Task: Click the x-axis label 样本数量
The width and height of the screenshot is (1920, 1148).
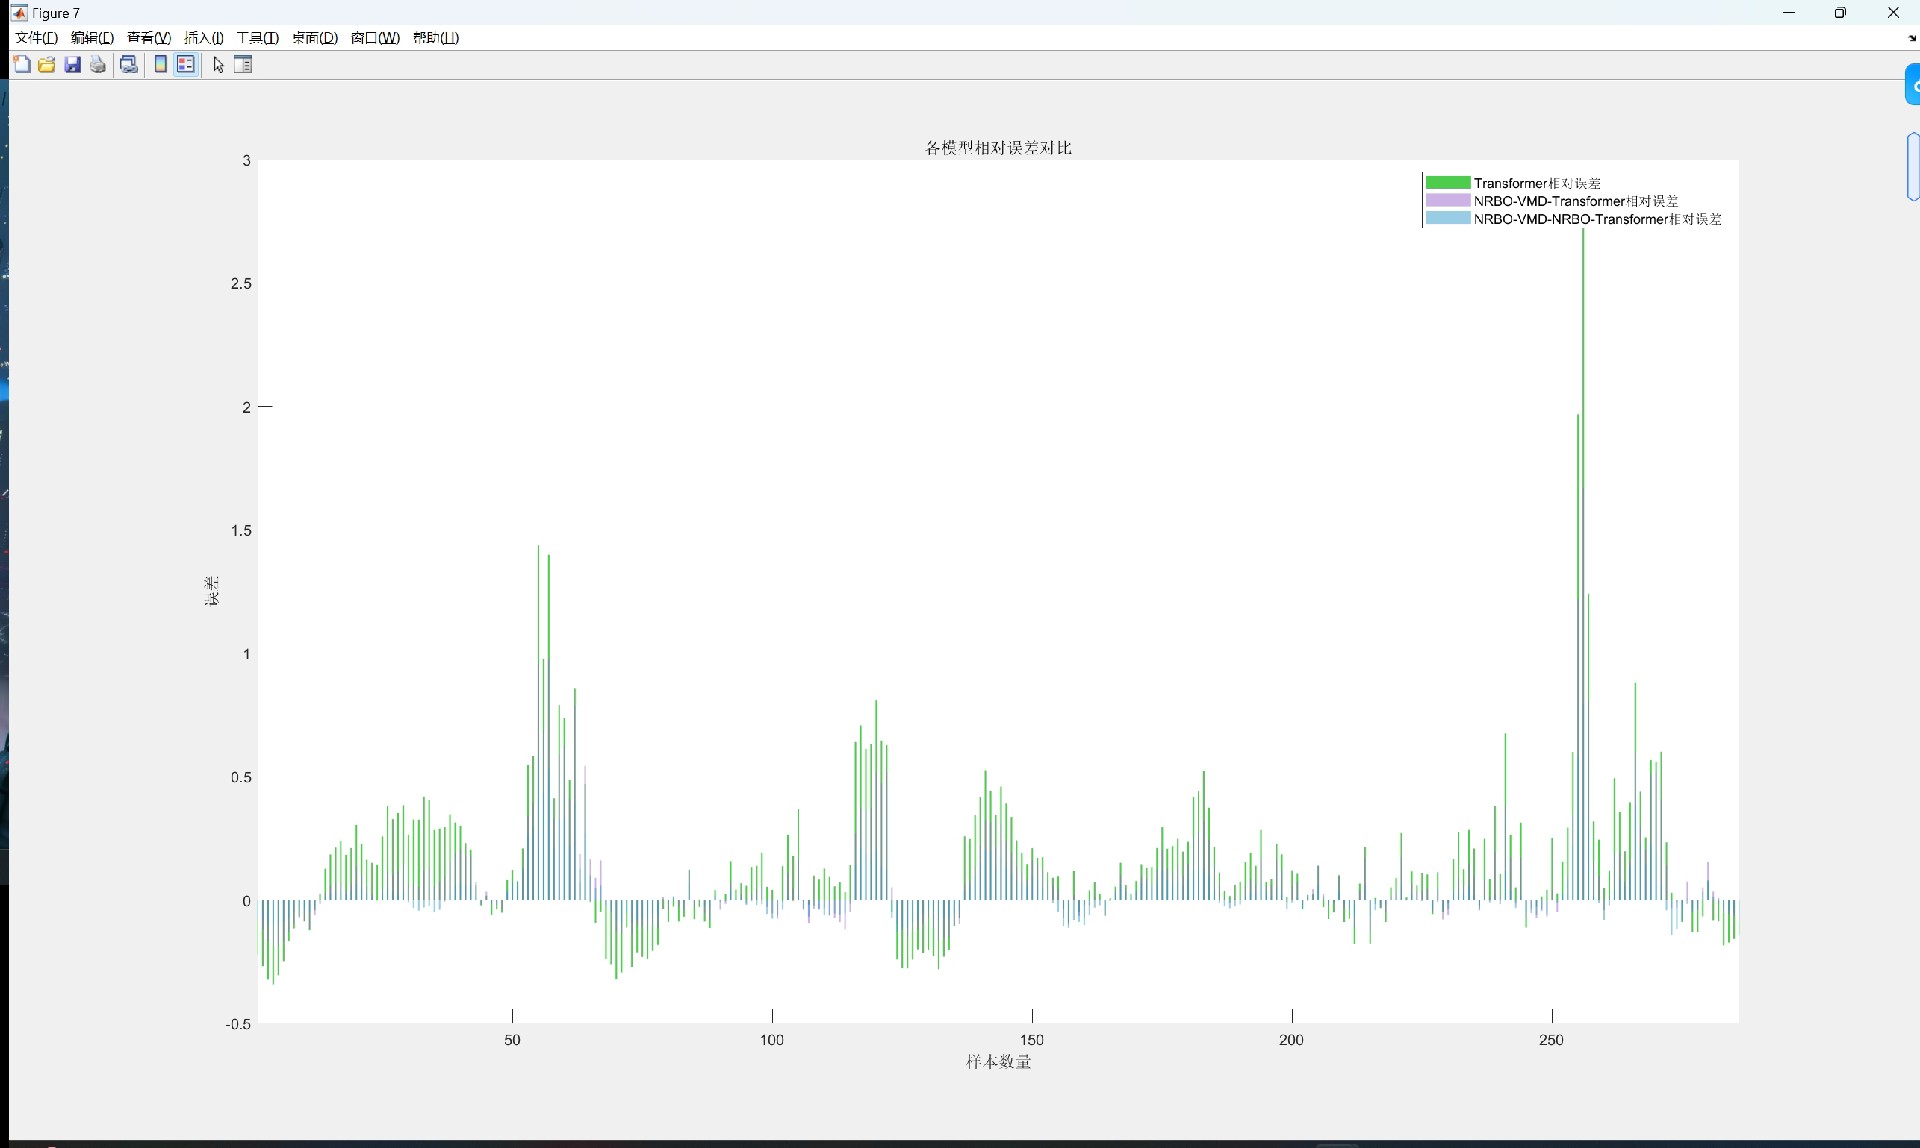Action: (x=998, y=1062)
